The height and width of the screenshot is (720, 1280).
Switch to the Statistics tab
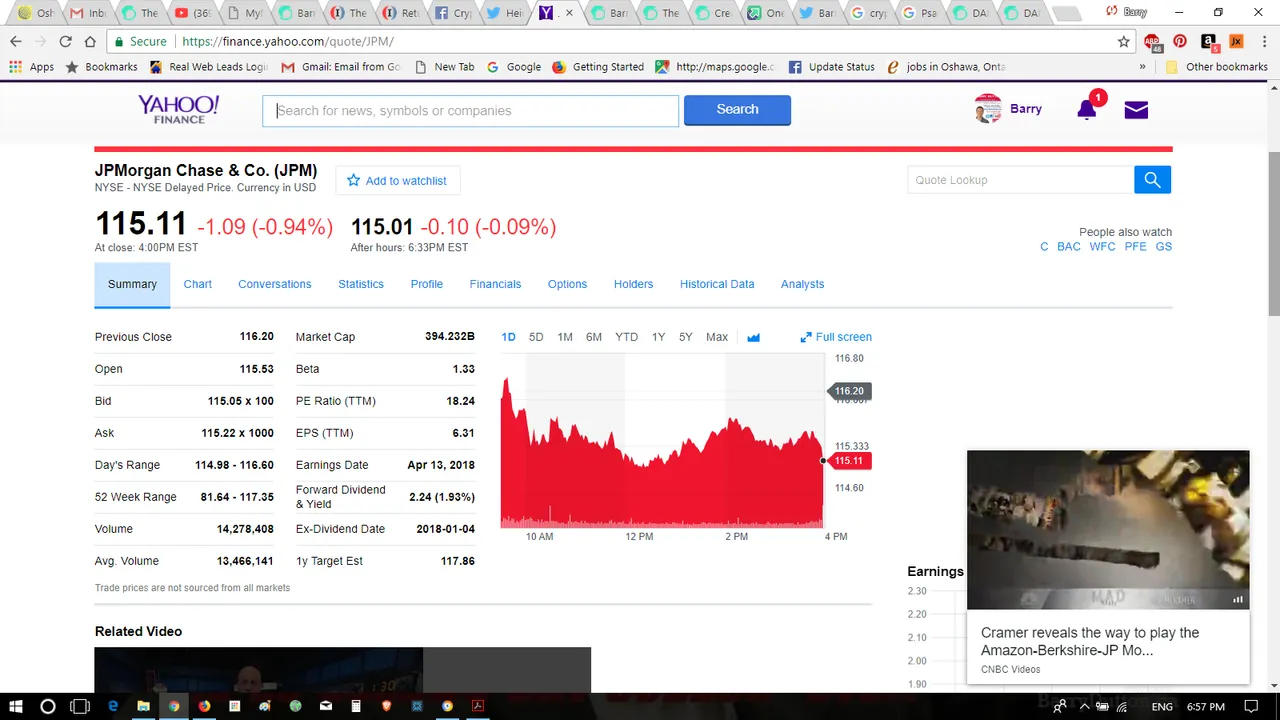coord(361,285)
